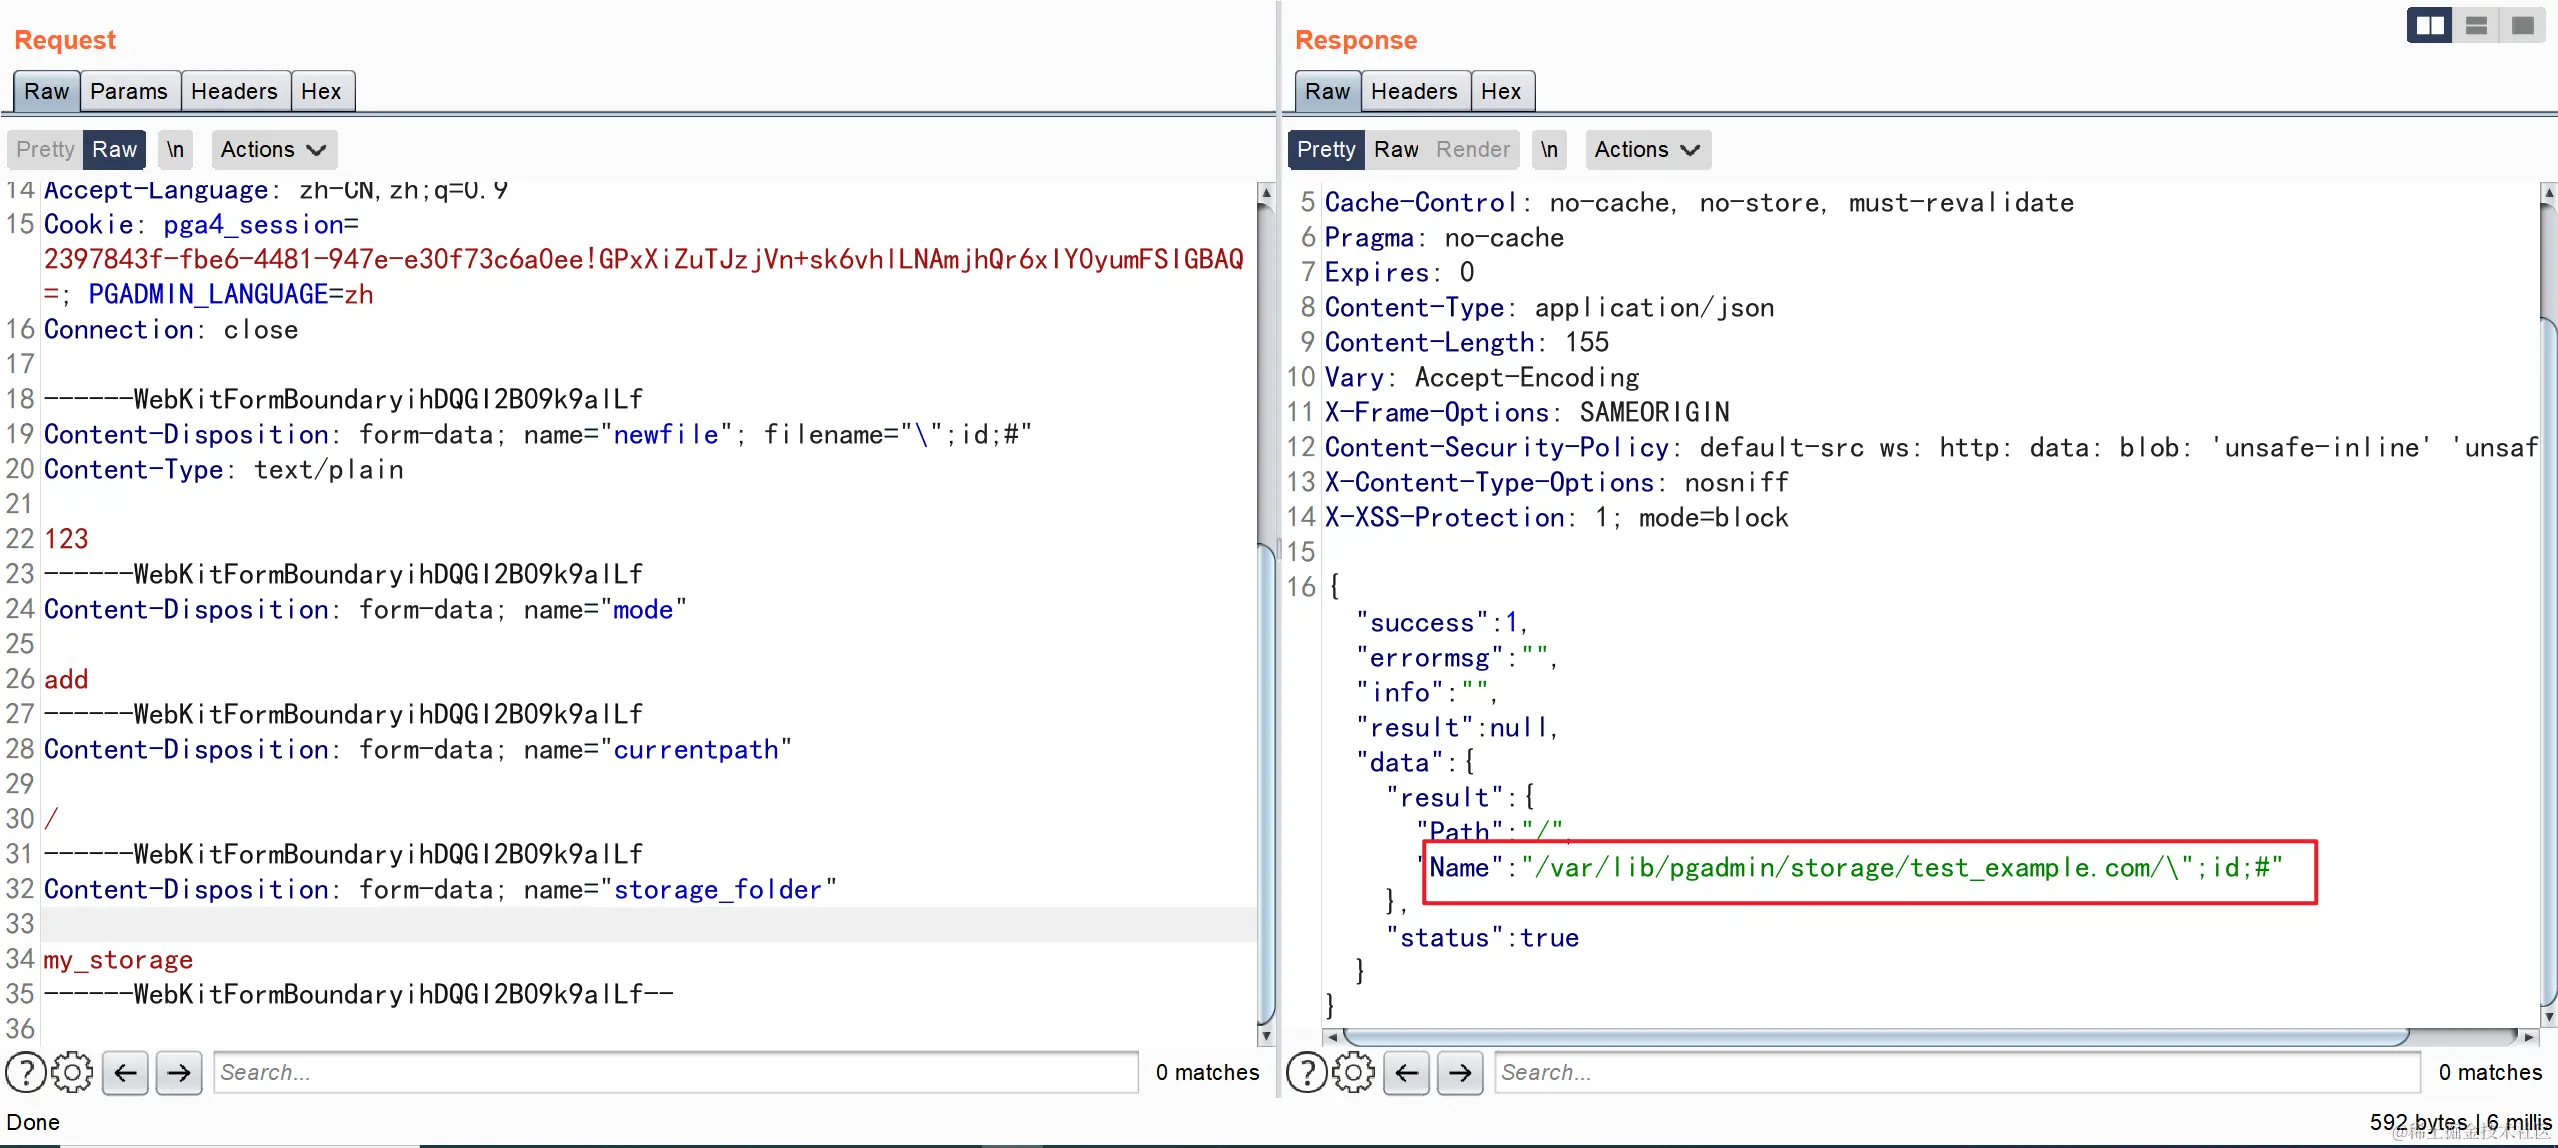The height and width of the screenshot is (1148, 2558).
Task: Click Request previous match arrow
Action: 125,1072
